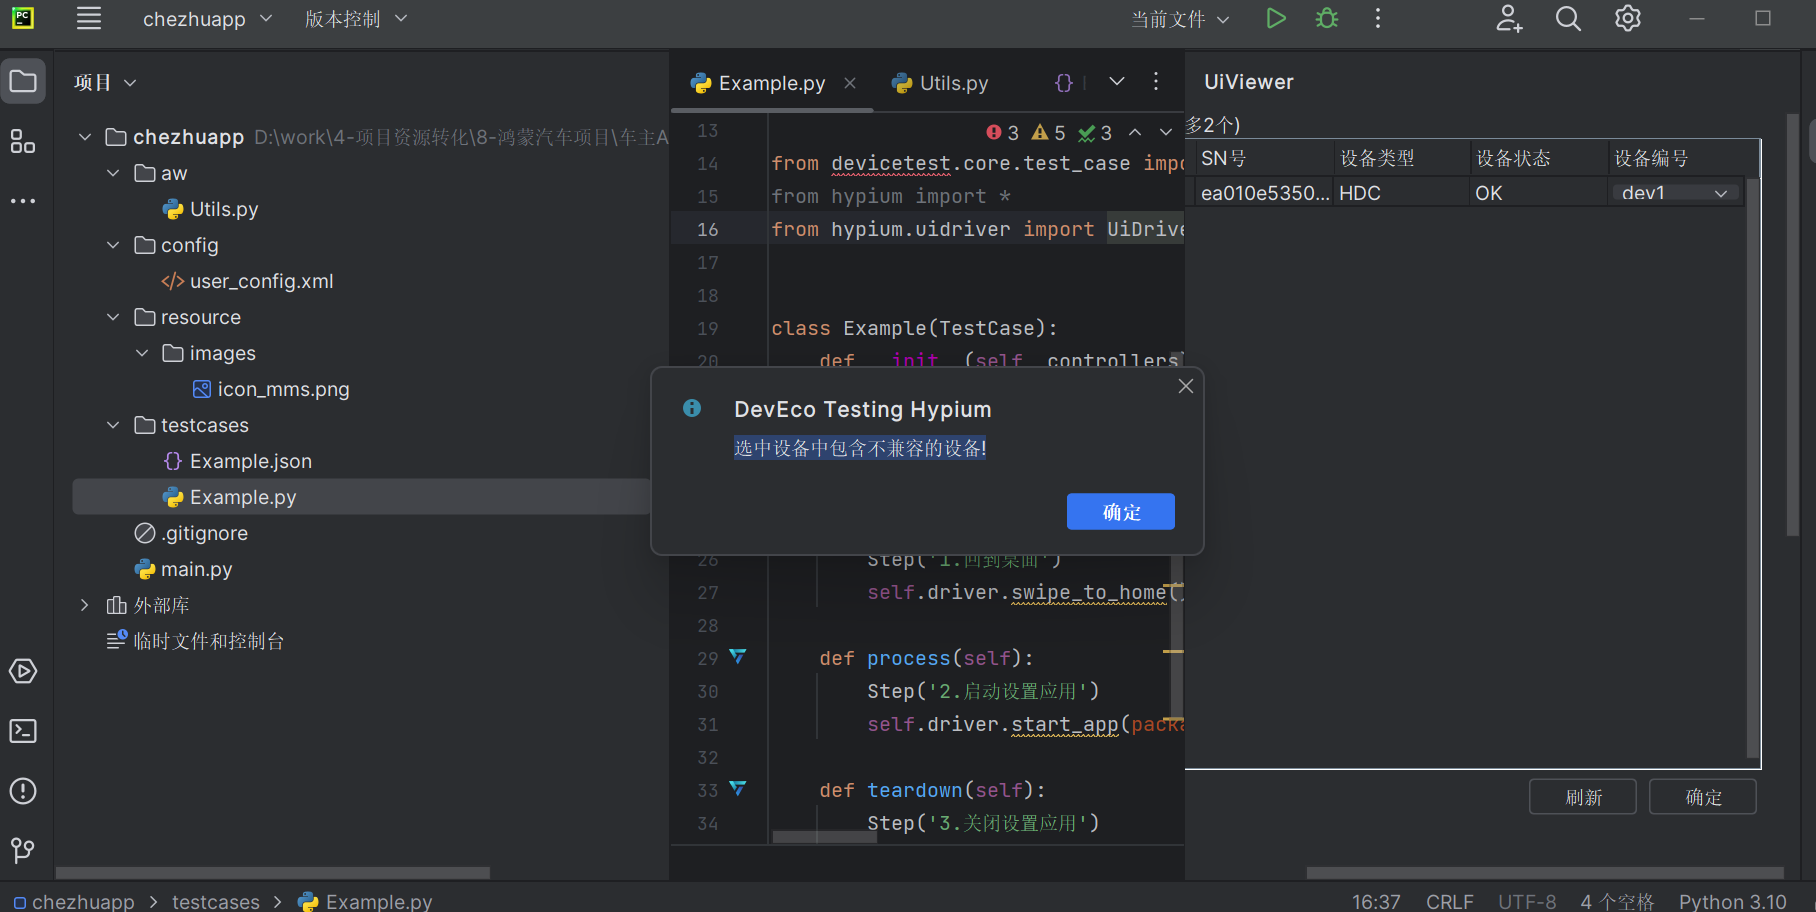Open the 当前文件 run configuration dropdown
Viewport: 1816px width, 912px height.
[x=1180, y=19]
